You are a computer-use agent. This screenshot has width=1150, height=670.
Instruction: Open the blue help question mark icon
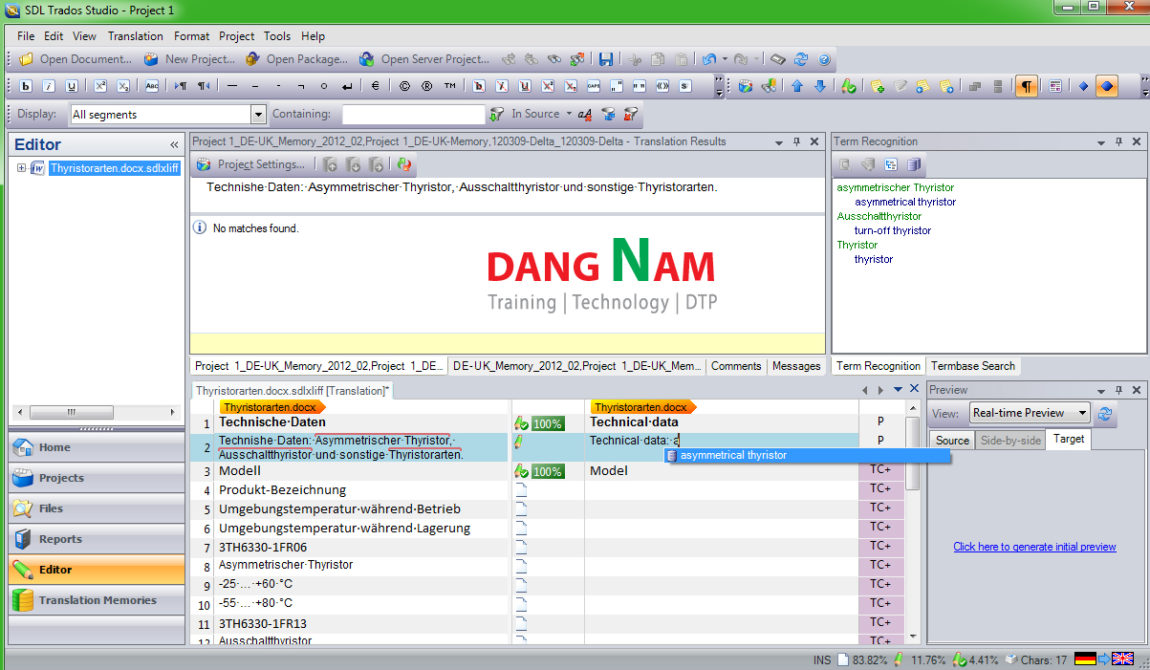(824, 59)
